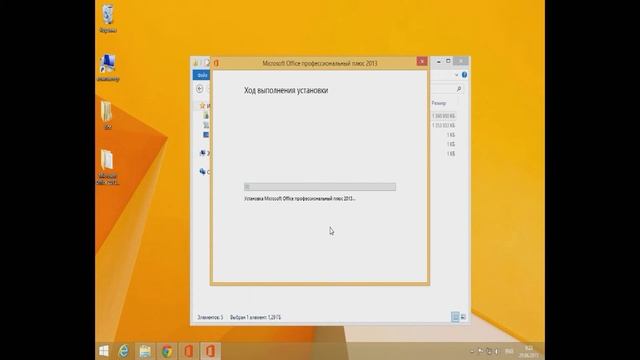Click the 'Выбран 1 элемент' status text
640x360 pixels.
pos(256,317)
